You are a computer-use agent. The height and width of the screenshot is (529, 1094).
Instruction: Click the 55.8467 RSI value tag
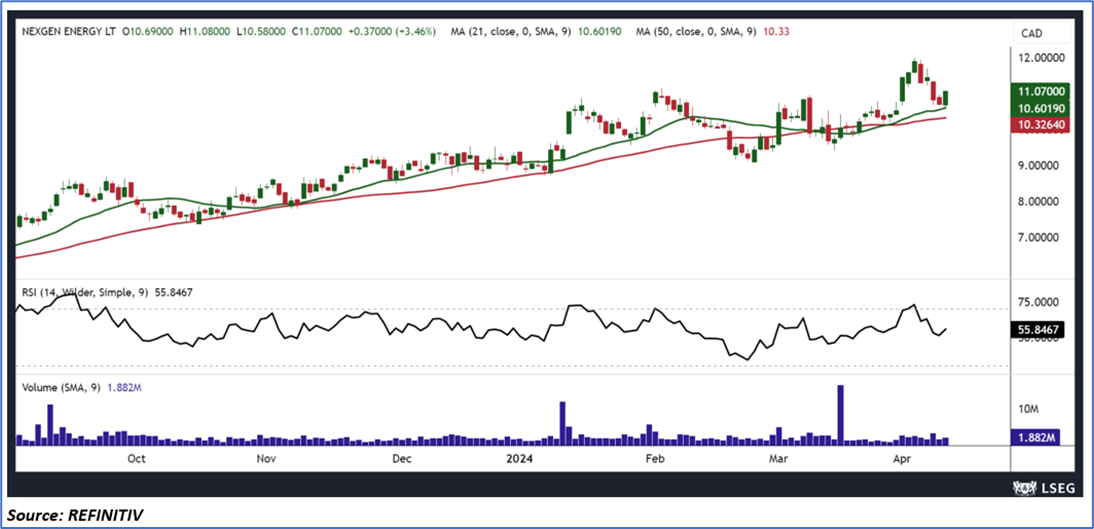pos(1037,329)
